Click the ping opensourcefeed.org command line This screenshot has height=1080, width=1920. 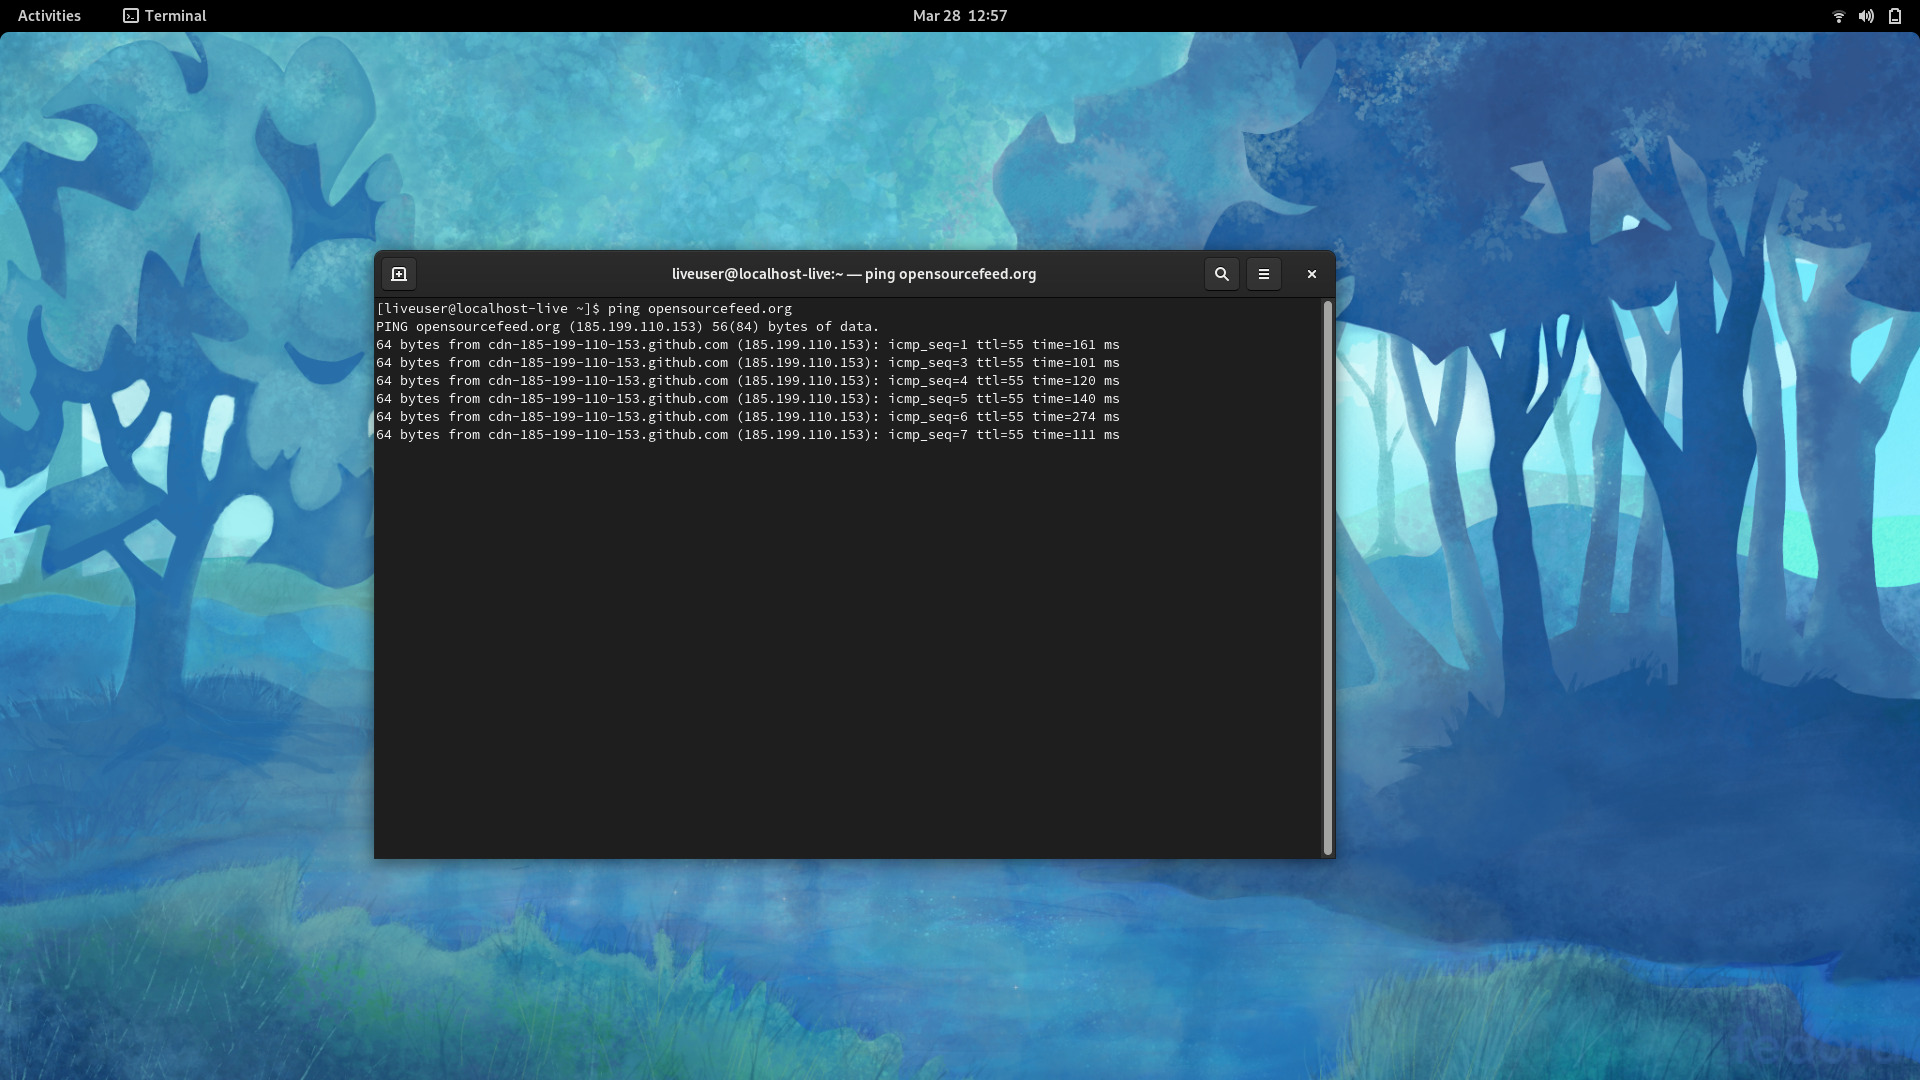[584, 309]
